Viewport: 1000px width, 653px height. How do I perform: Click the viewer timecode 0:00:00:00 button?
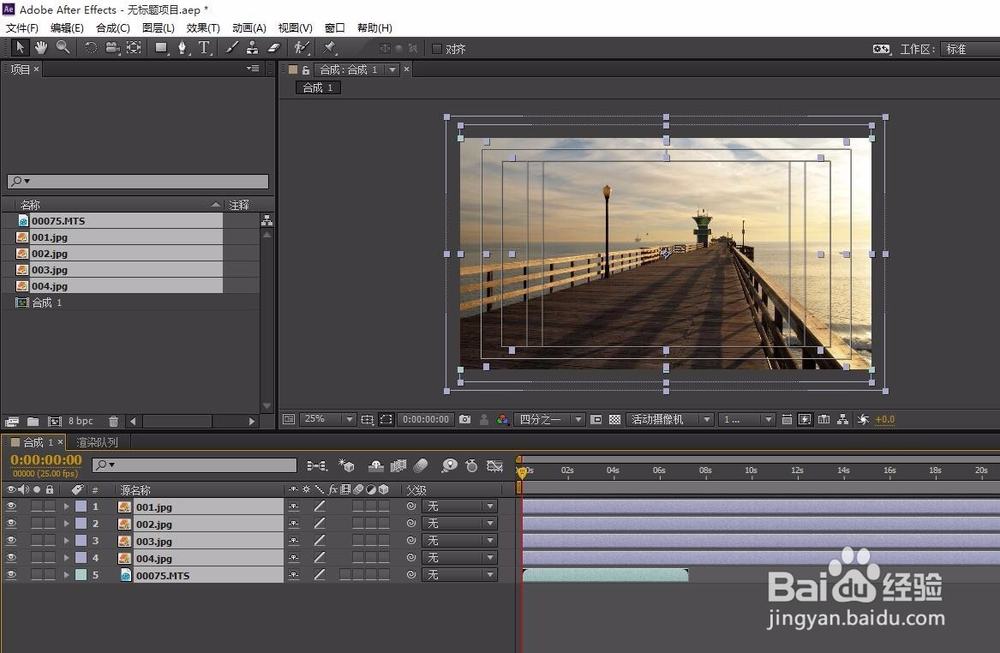[x=426, y=419]
